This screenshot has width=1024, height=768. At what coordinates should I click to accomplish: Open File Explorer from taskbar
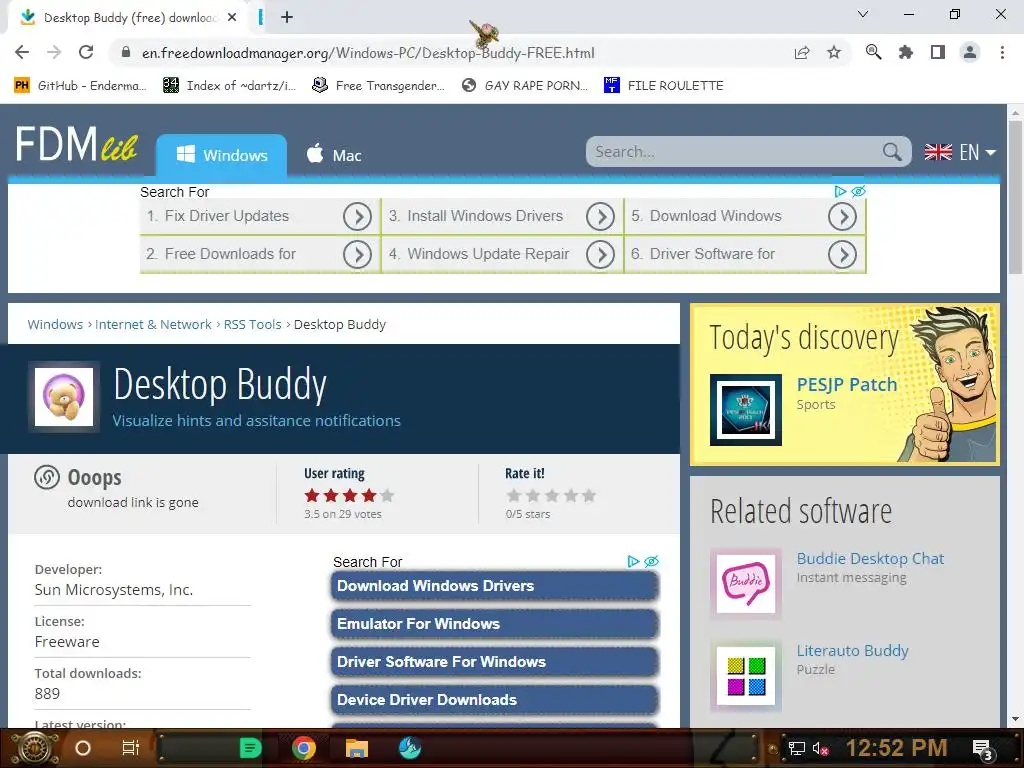coord(357,748)
